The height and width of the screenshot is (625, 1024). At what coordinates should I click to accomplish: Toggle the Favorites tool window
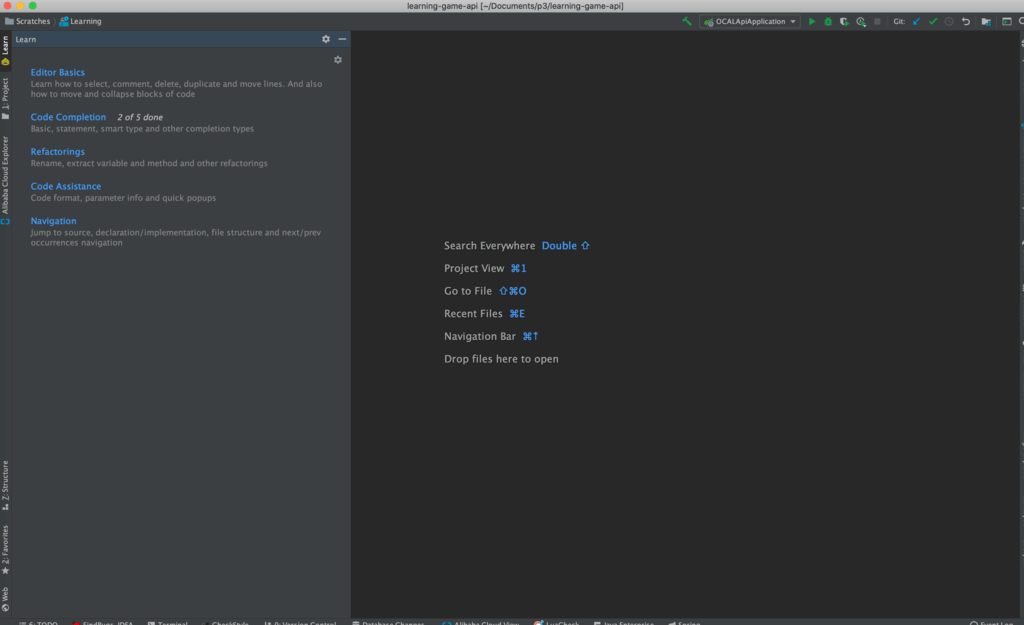click(7, 546)
